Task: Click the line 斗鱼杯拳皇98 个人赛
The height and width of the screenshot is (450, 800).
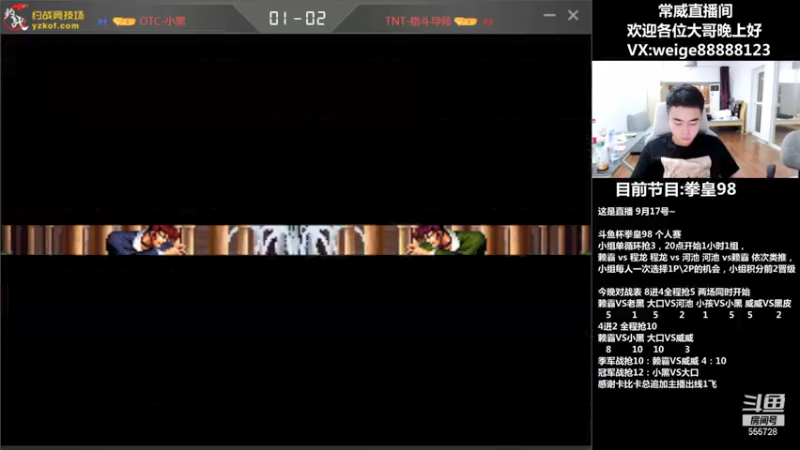Action: (639, 234)
